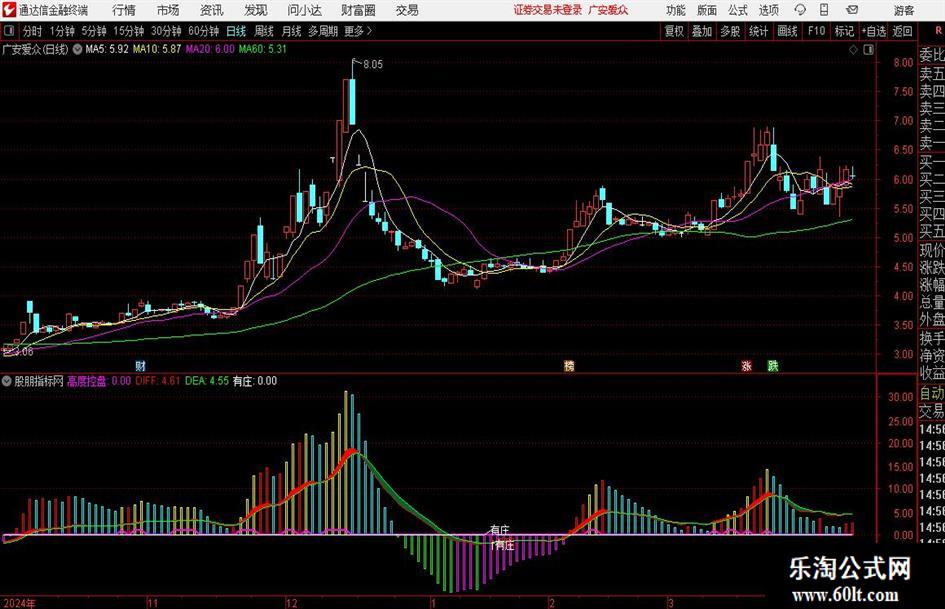Expand the 股朋指标网 indicator dropdown arrow

[x=7, y=381]
